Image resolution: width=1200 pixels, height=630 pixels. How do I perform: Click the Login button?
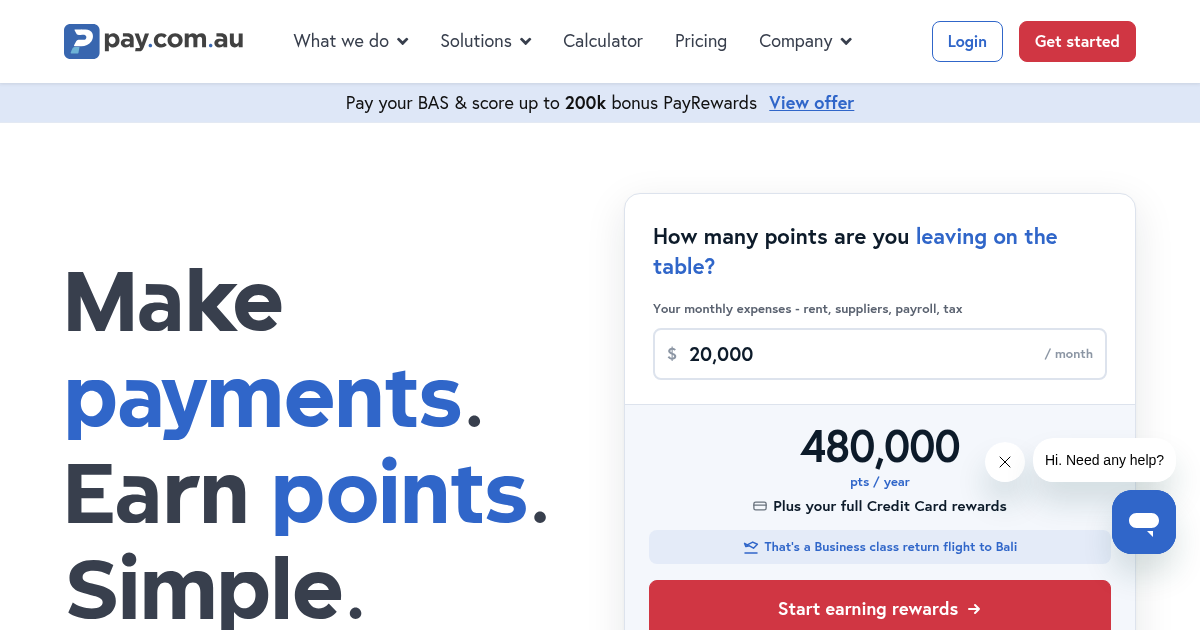click(x=966, y=41)
